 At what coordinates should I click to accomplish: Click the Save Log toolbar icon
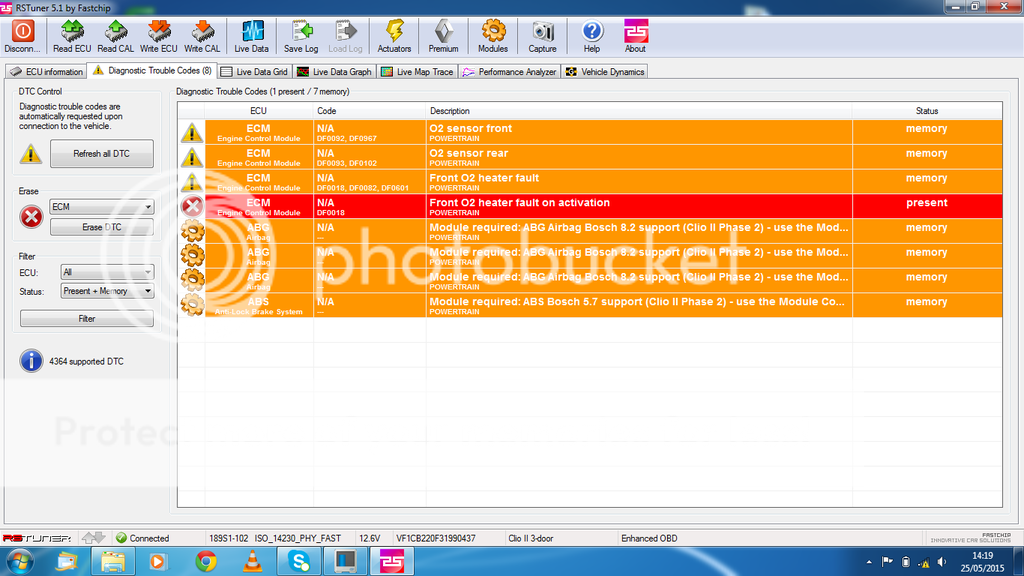pyautogui.click(x=301, y=36)
